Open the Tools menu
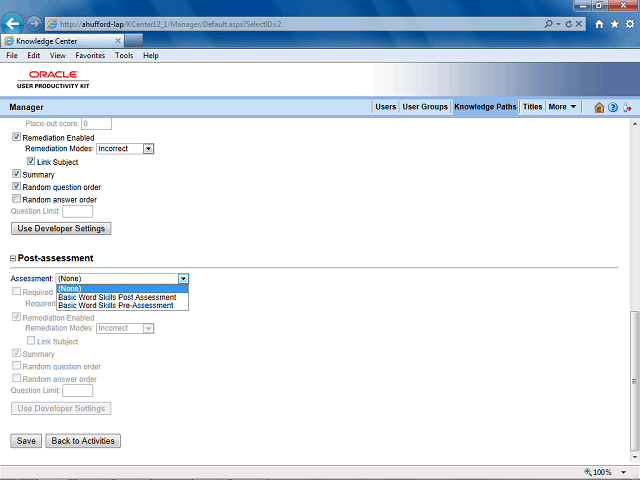 (x=124, y=56)
